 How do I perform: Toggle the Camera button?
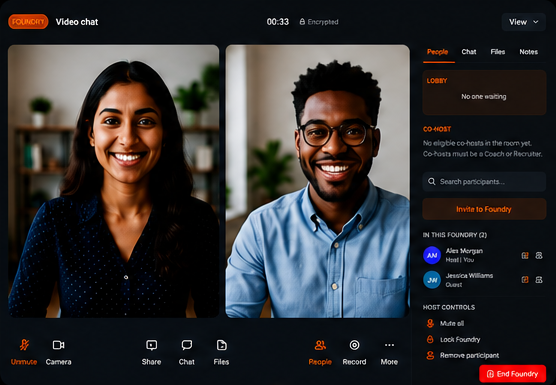(x=59, y=351)
